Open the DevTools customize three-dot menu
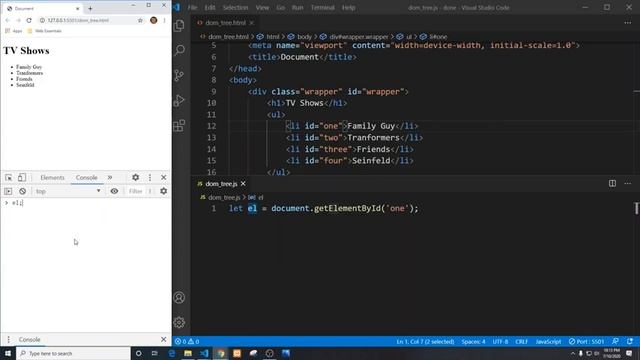The height and width of the screenshot is (360, 640). (x=150, y=178)
